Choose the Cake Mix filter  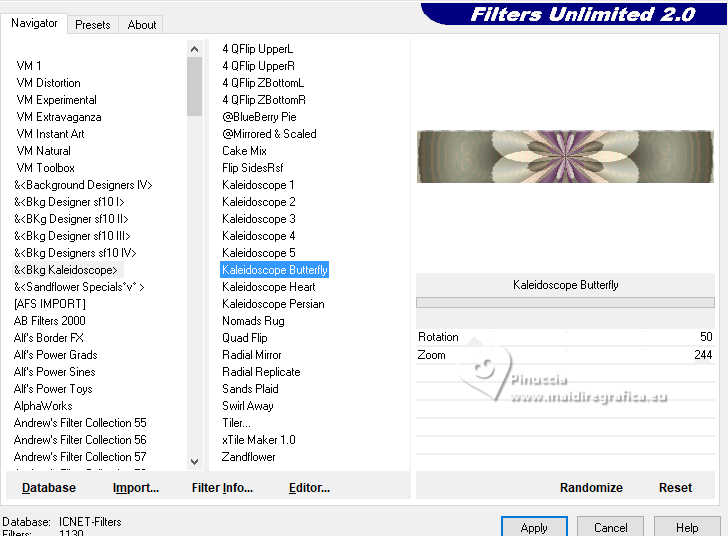[x=244, y=151]
